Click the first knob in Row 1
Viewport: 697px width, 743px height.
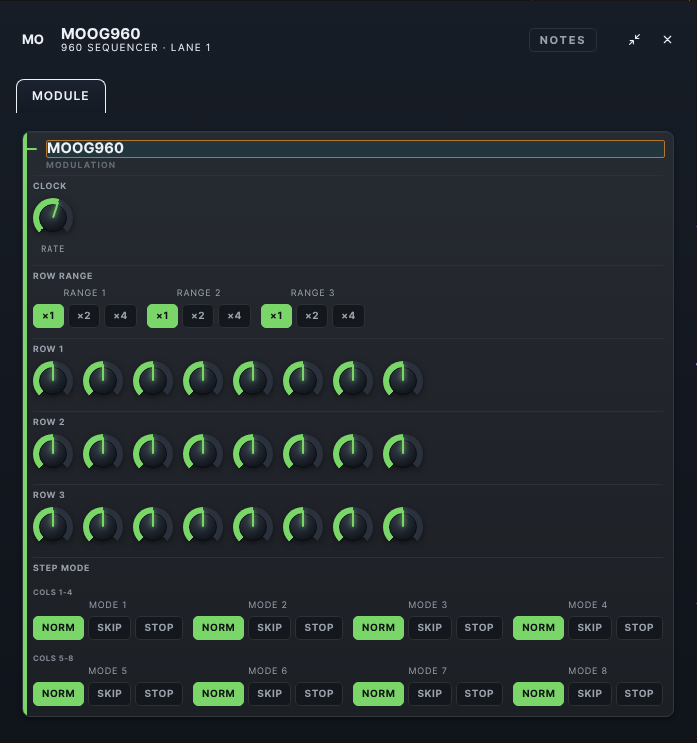click(x=53, y=379)
